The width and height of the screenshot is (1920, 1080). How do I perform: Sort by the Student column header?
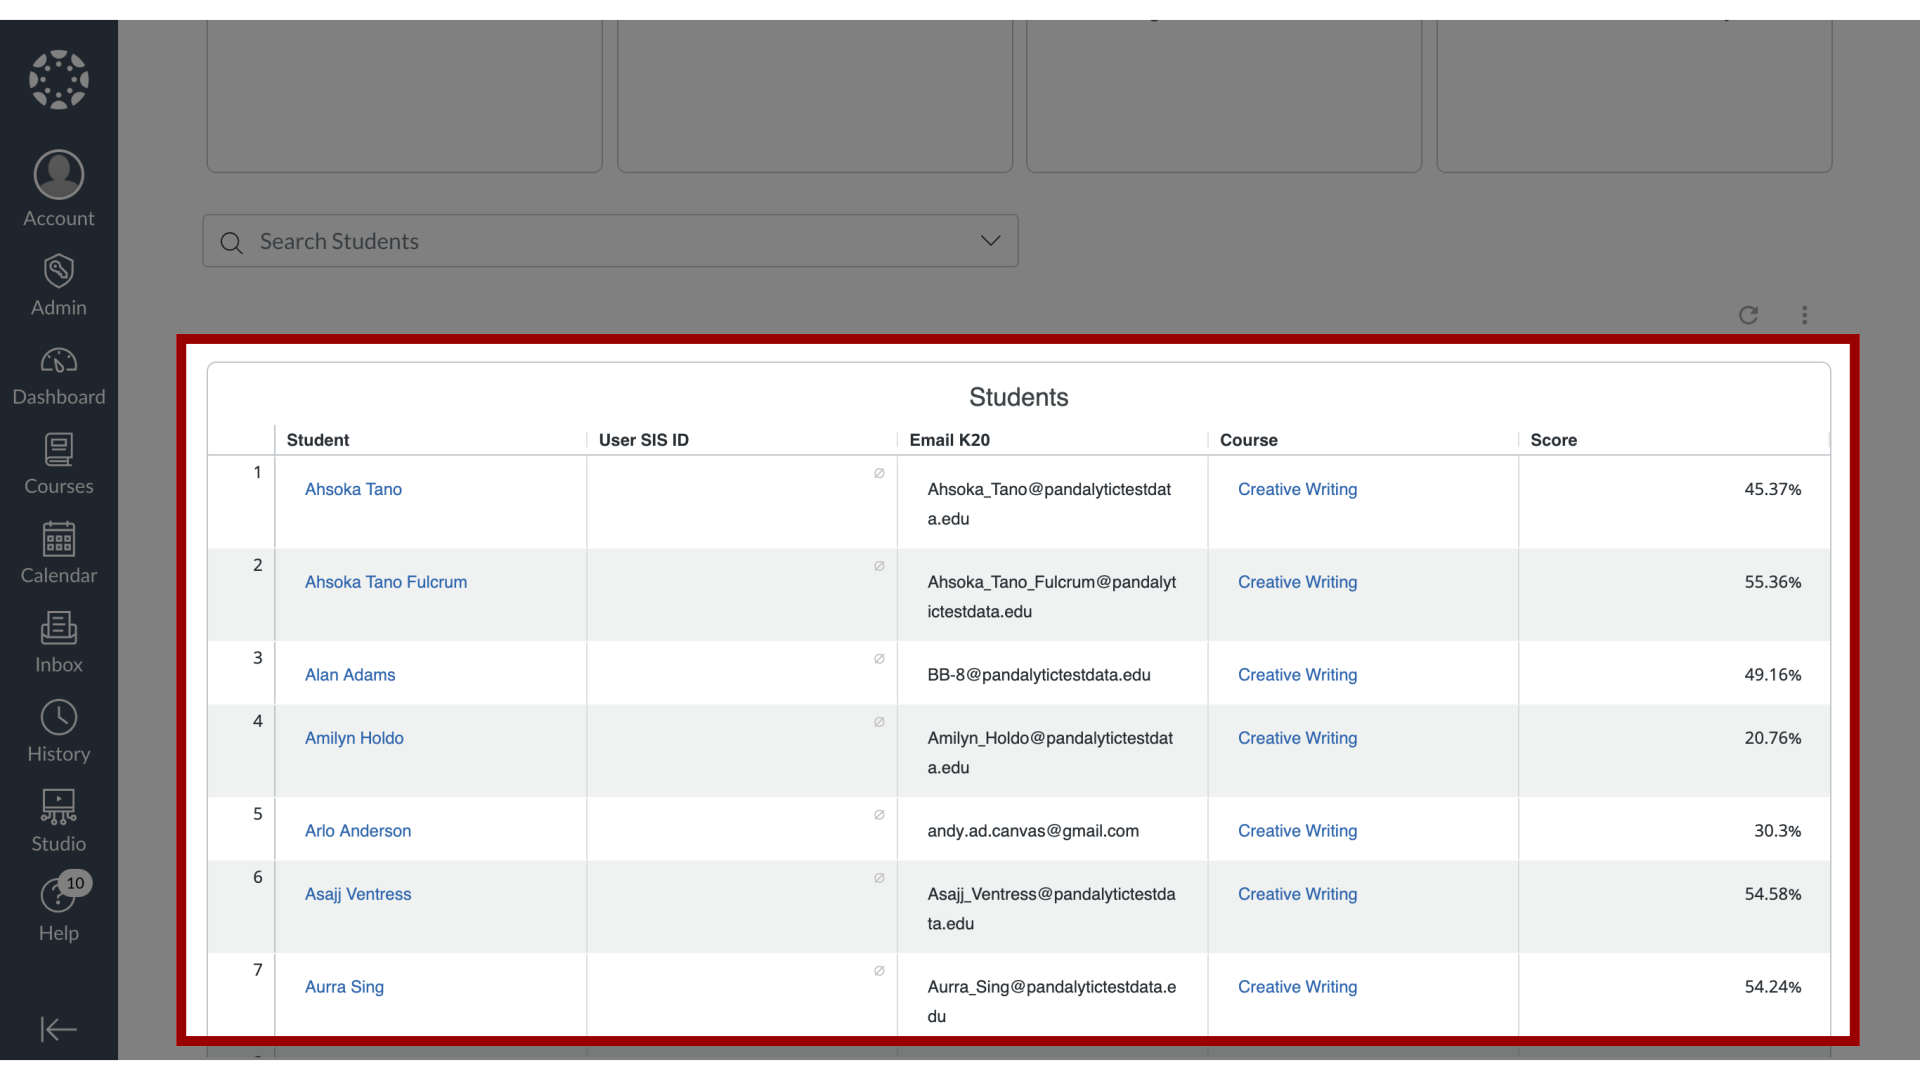[318, 440]
